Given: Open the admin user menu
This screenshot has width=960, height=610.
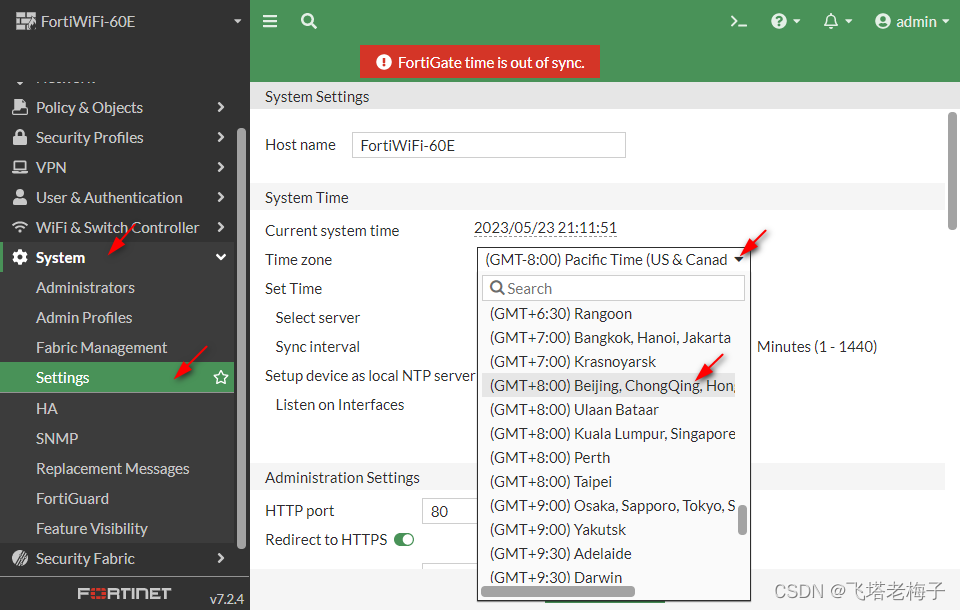Looking at the screenshot, I should 912,21.
